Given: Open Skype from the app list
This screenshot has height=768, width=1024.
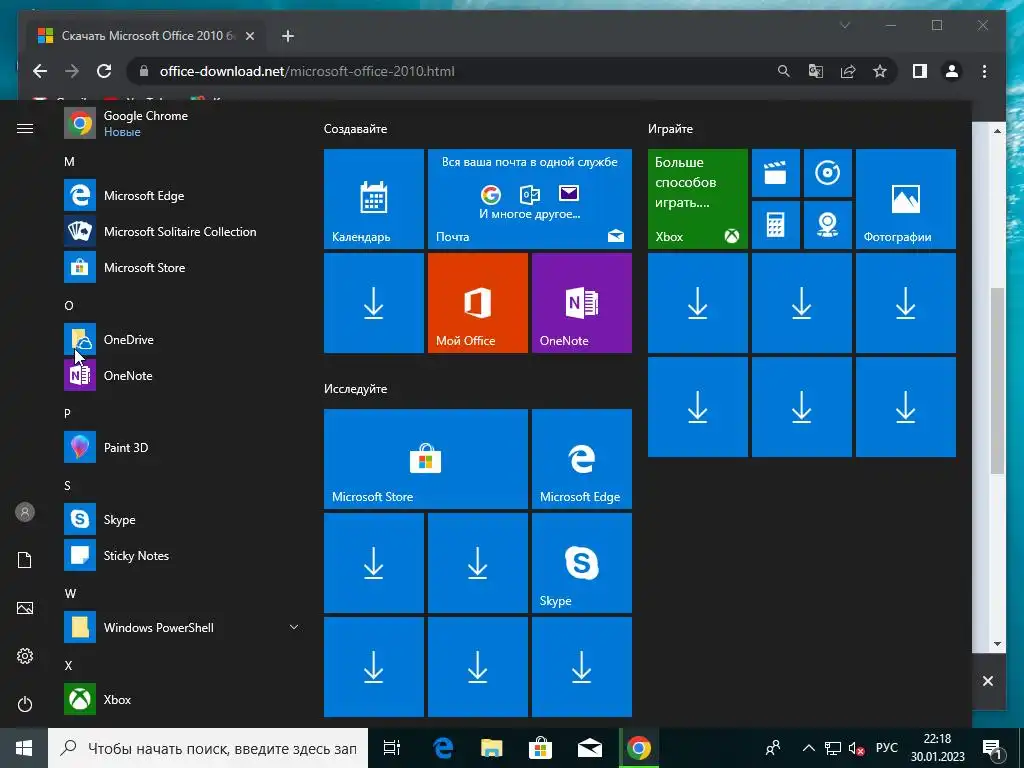Looking at the screenshot, I should pos(180,519).
